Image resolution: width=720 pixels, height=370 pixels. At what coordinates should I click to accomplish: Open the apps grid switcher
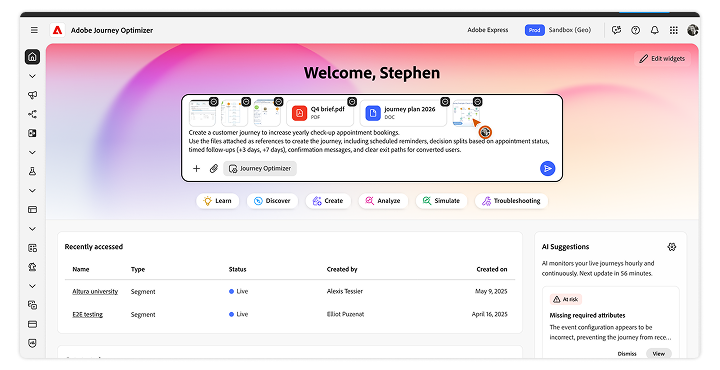click(674, 30)
